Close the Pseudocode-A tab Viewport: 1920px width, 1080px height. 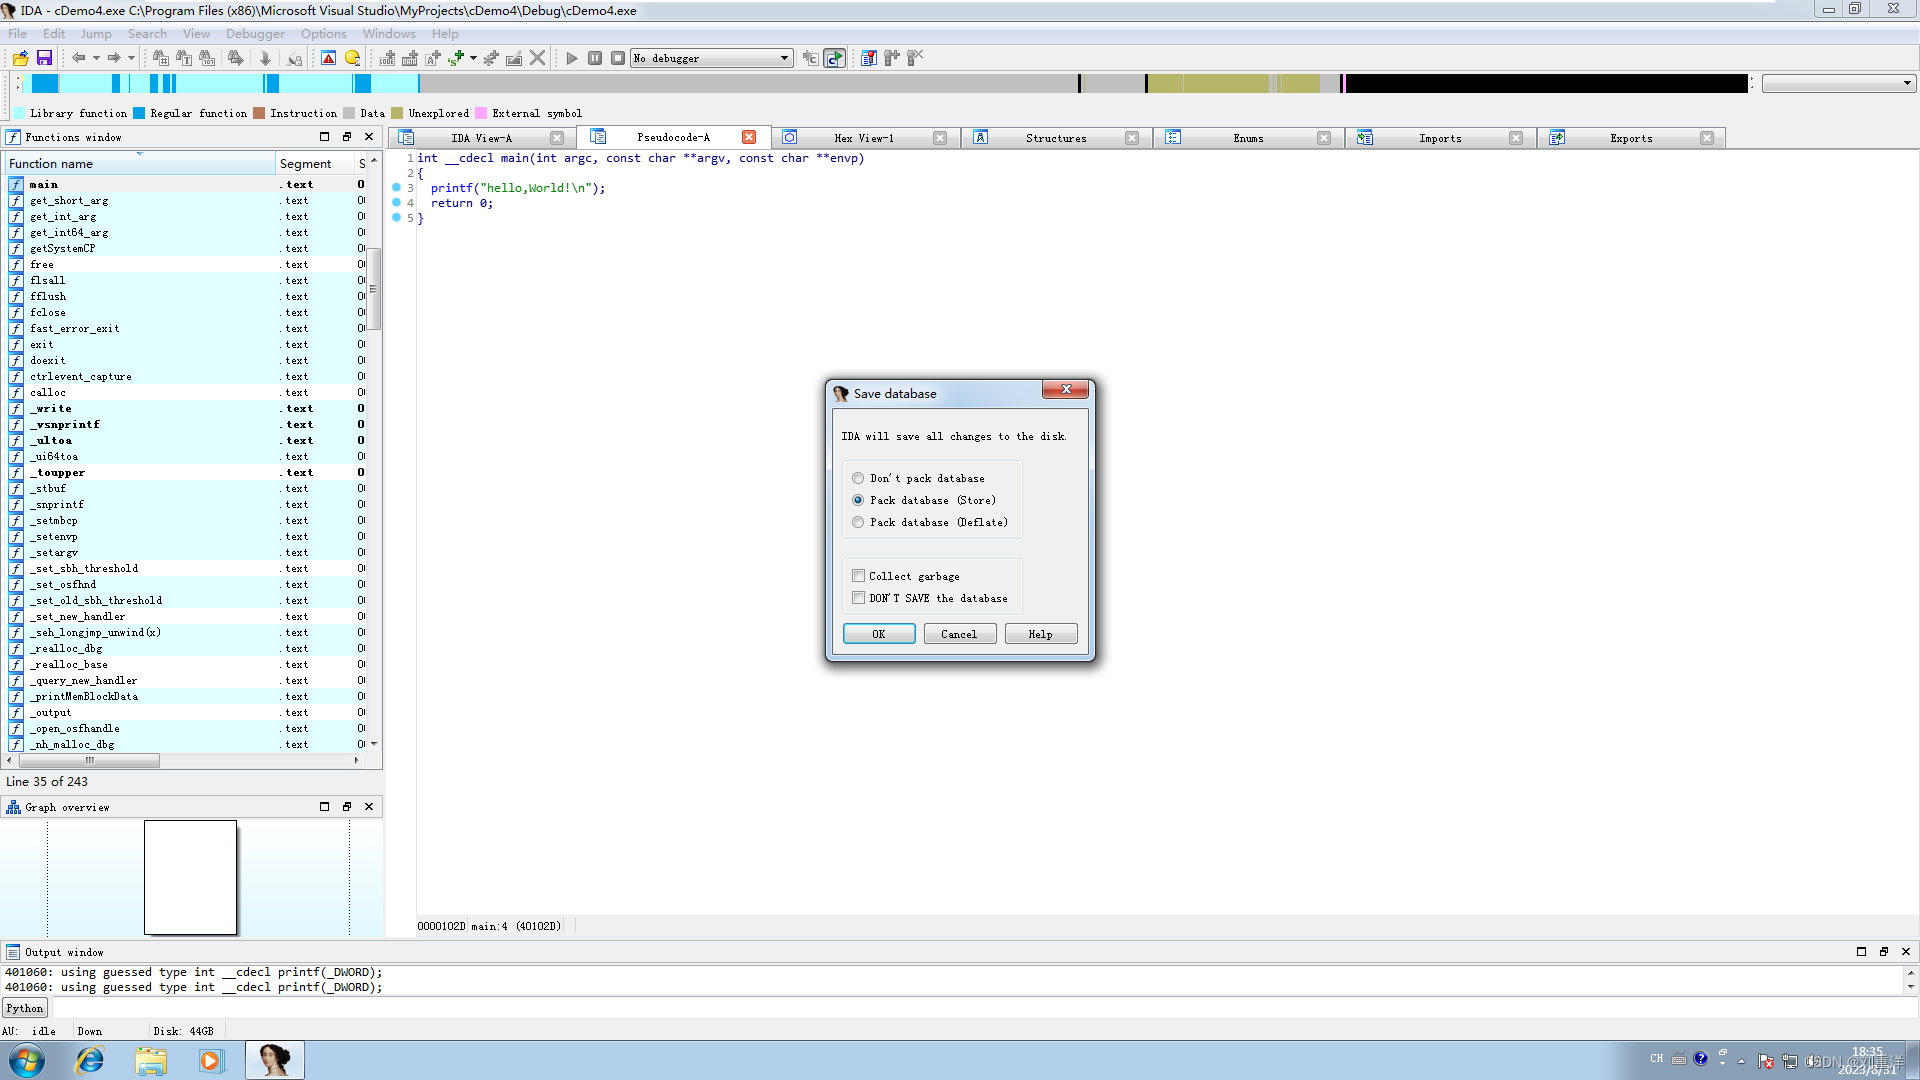click(x=749, y=137)
